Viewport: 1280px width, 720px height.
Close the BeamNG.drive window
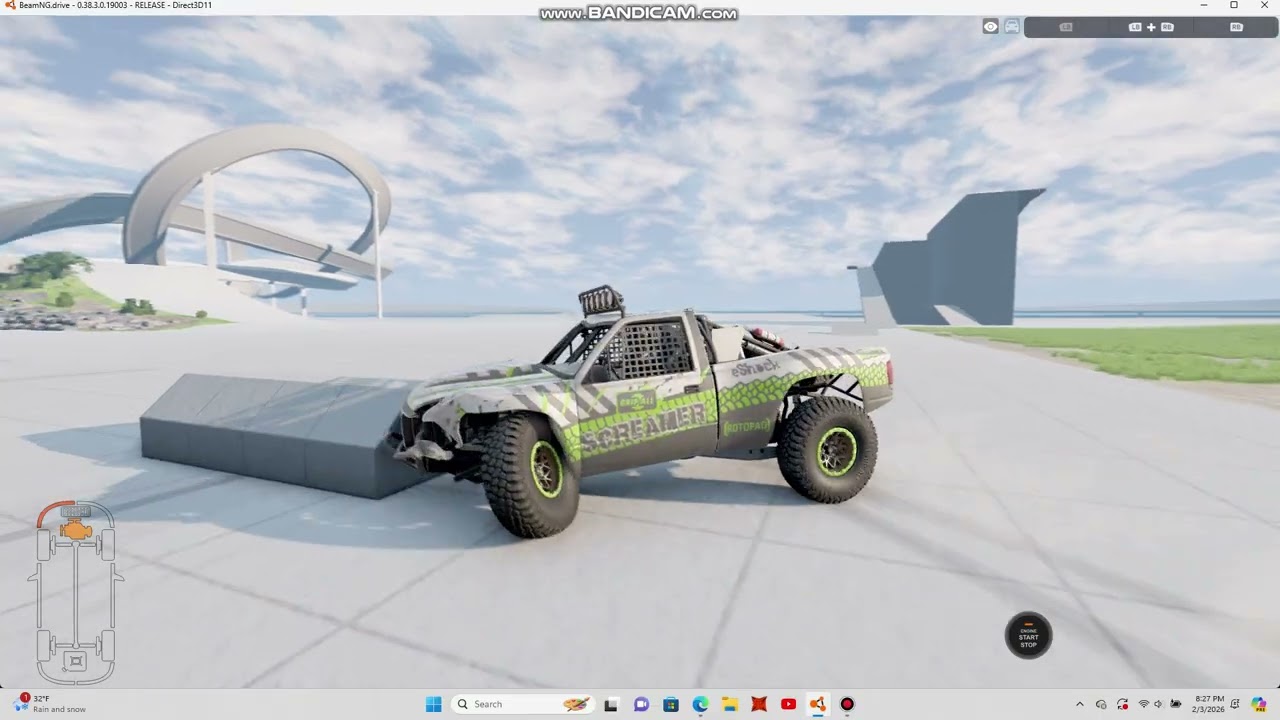coord(1264,5)
